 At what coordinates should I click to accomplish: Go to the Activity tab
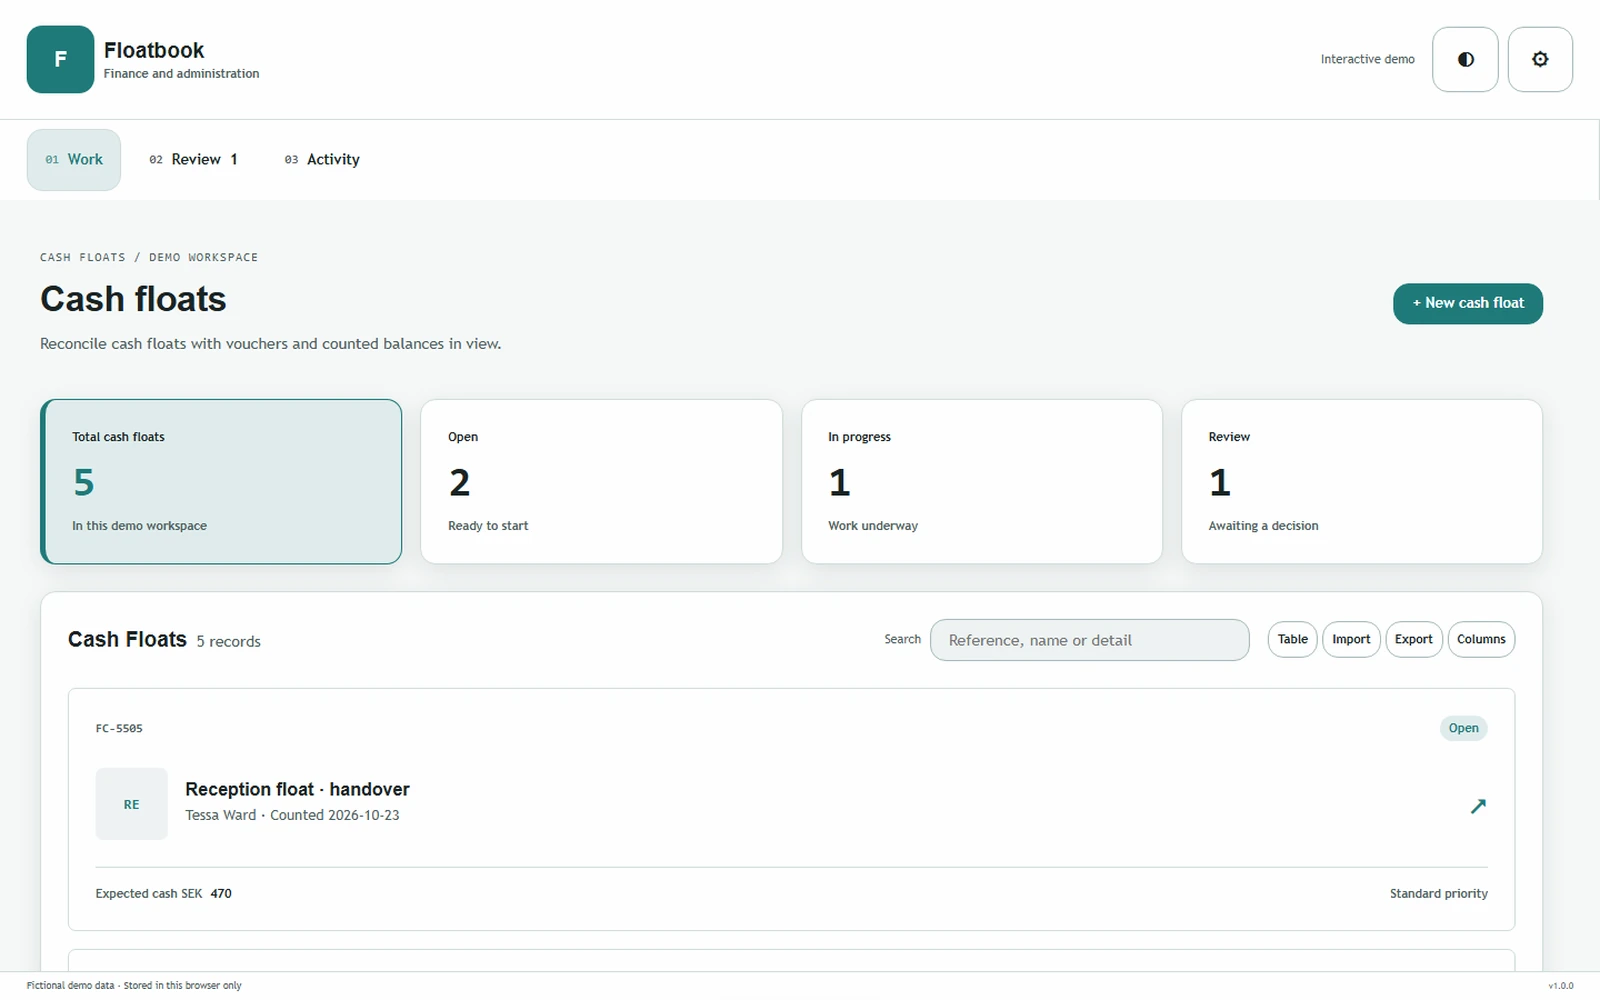(x=322, y=160)
